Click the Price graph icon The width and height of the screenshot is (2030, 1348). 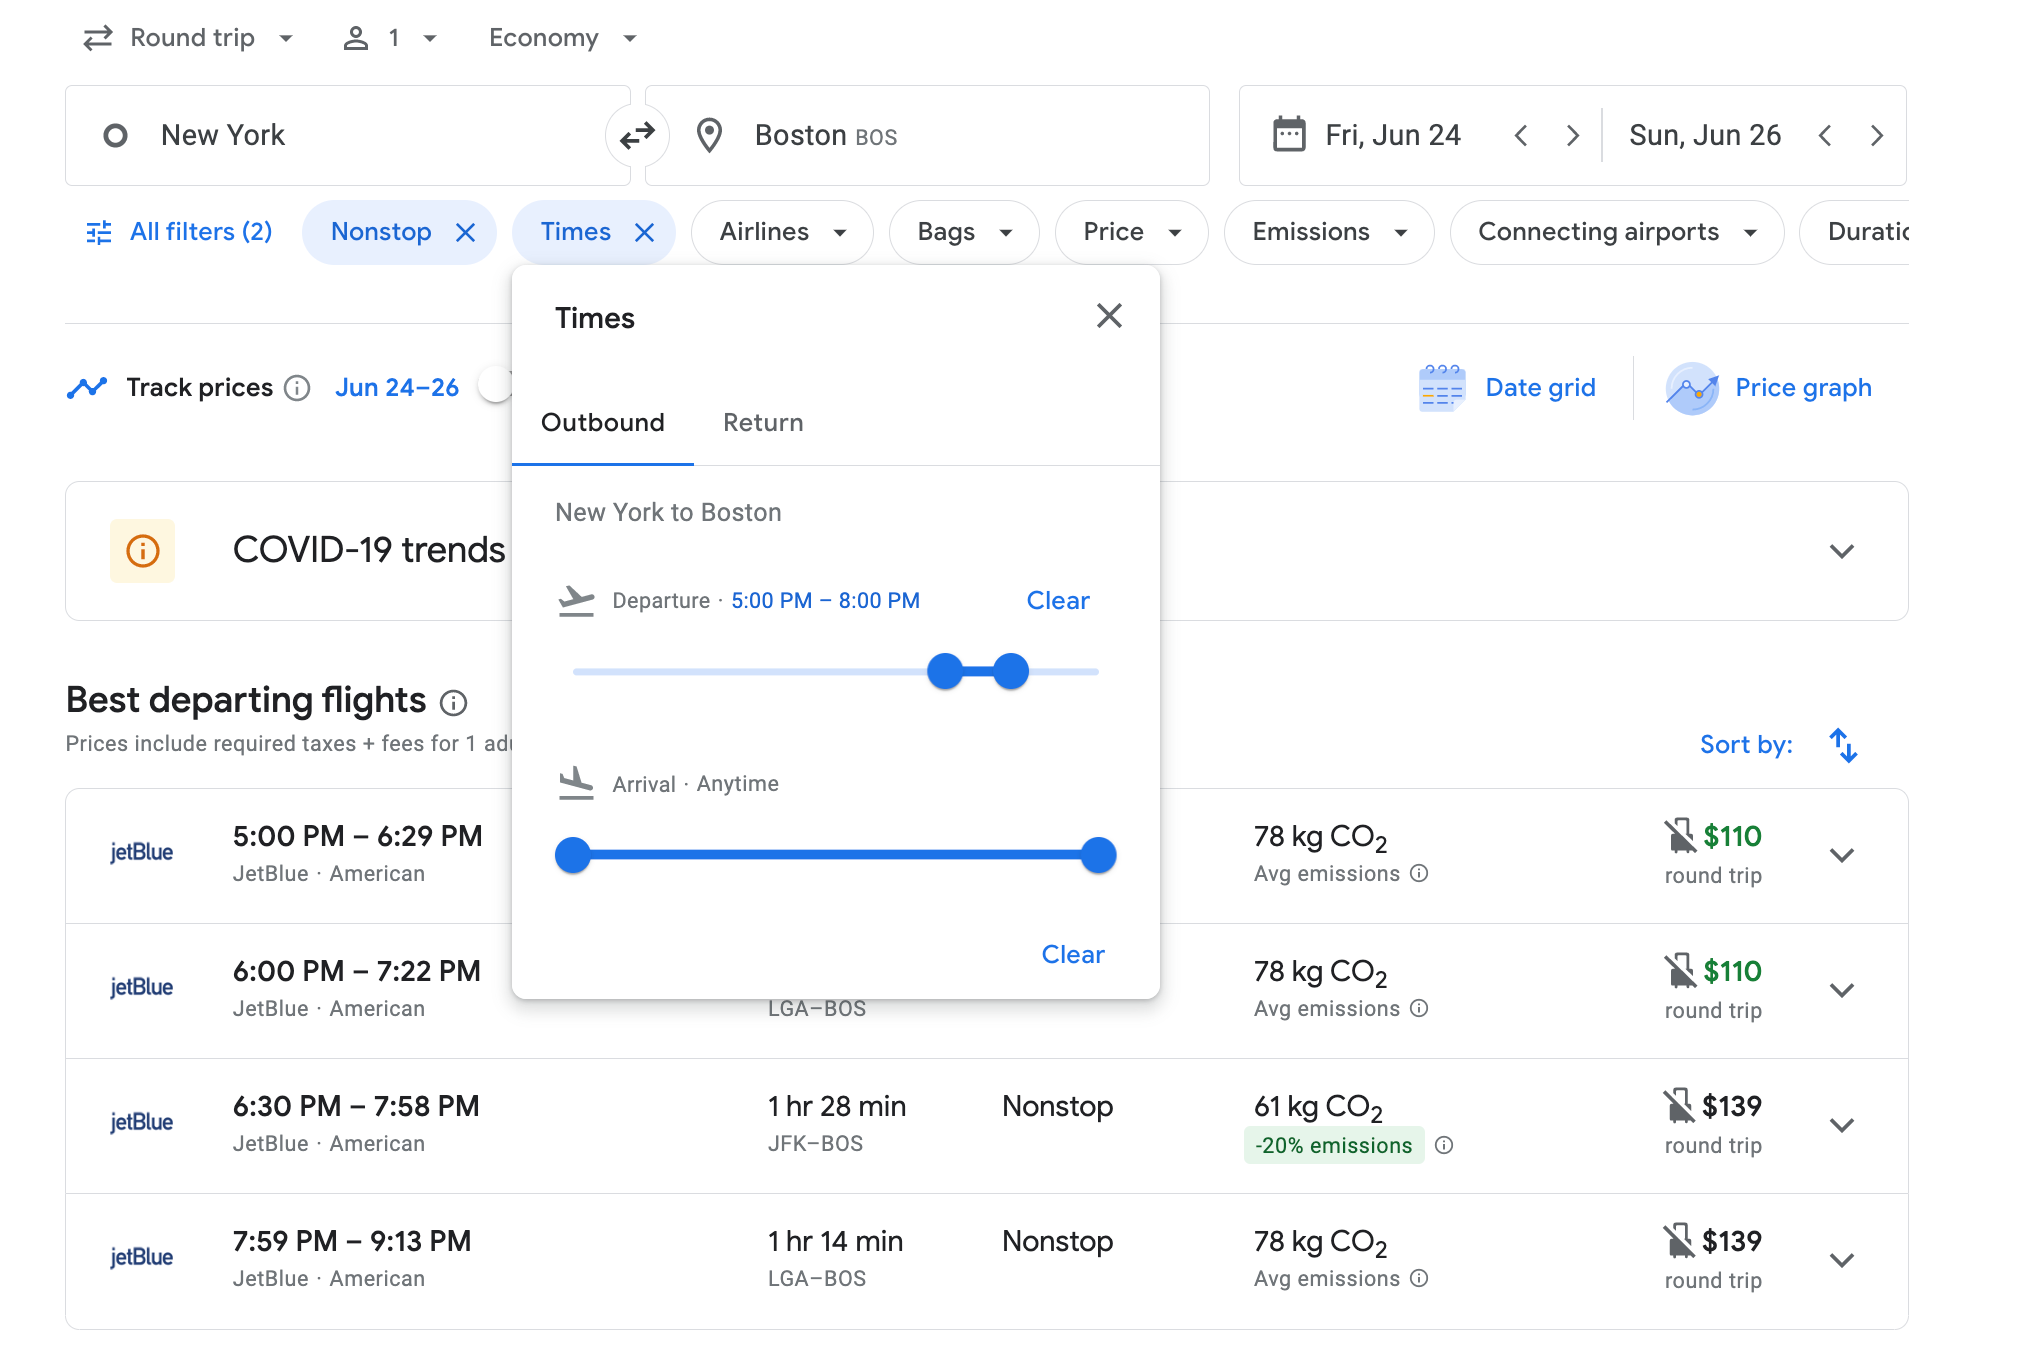pyautogui.click(x=1689, y=388)
